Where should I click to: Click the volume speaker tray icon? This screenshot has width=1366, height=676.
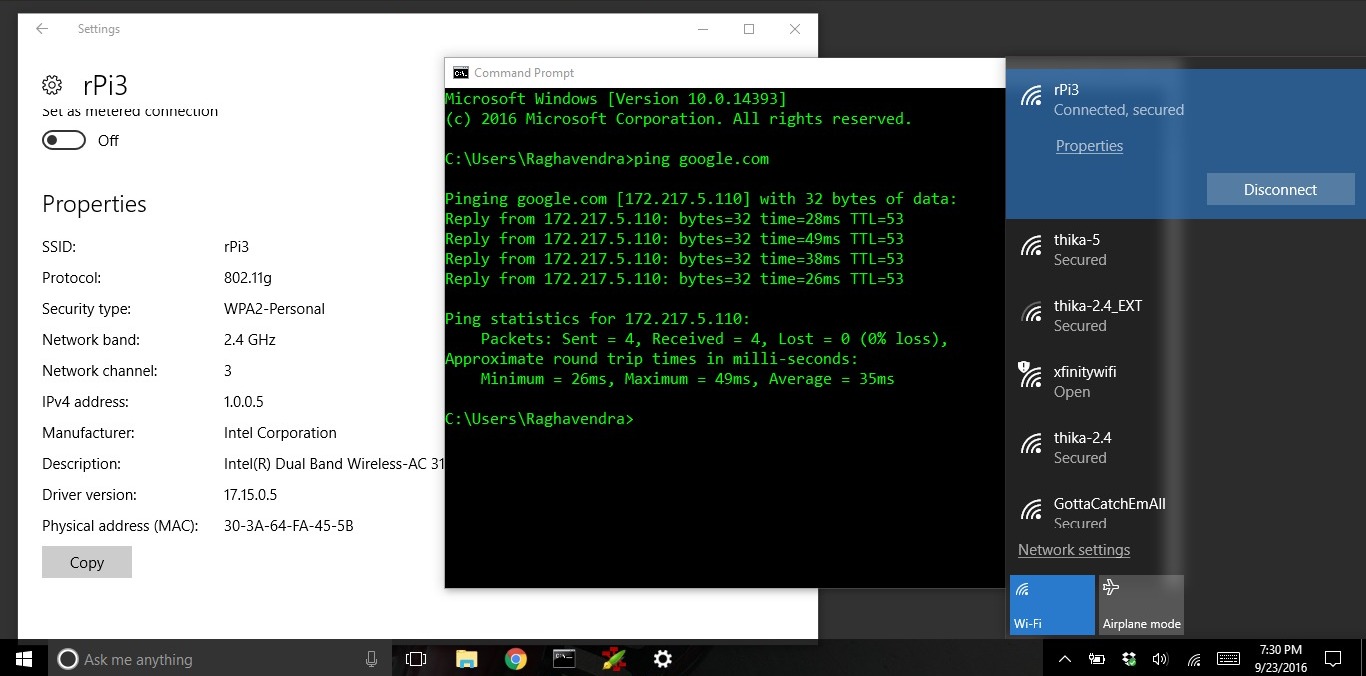(1160, 659)
